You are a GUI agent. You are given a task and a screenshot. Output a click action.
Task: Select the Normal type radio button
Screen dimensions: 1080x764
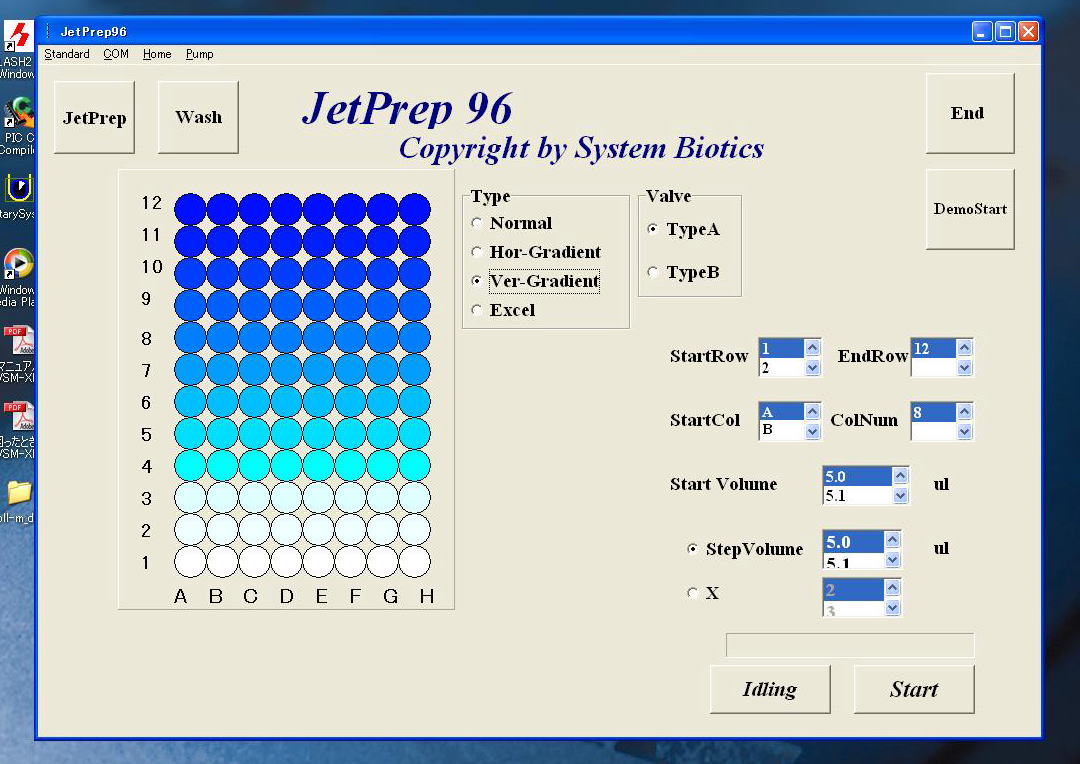tap(477, 224)
